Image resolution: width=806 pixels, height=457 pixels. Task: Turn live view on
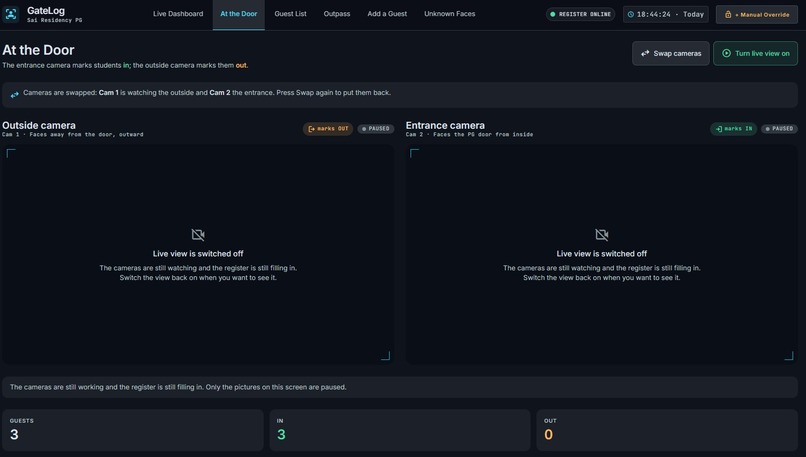click(755, 53)
